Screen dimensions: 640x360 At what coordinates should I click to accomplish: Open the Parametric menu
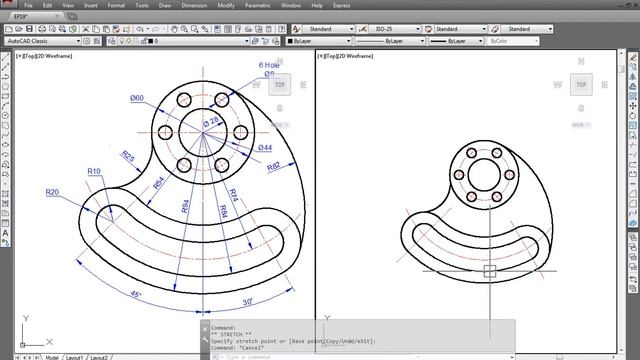tap(258, 5)
